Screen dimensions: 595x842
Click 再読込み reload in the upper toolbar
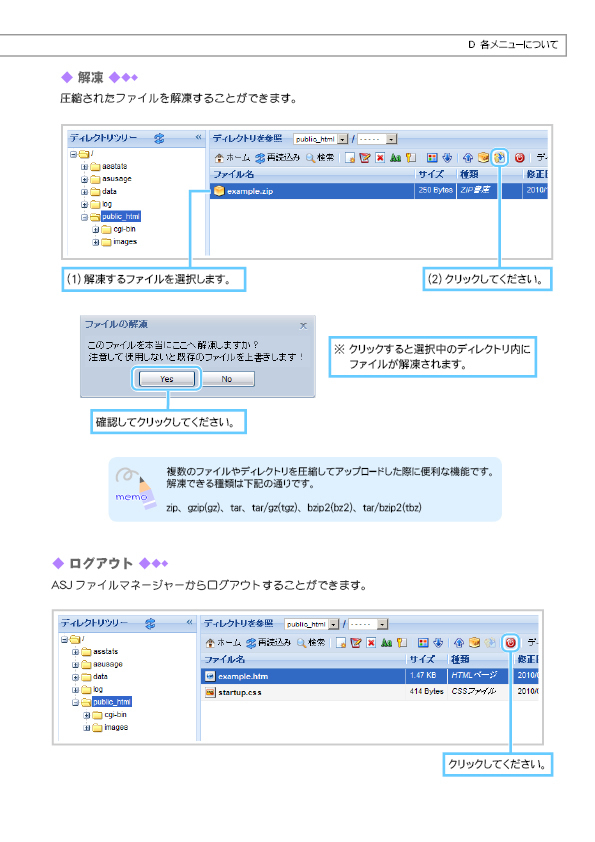click(277, 157)
